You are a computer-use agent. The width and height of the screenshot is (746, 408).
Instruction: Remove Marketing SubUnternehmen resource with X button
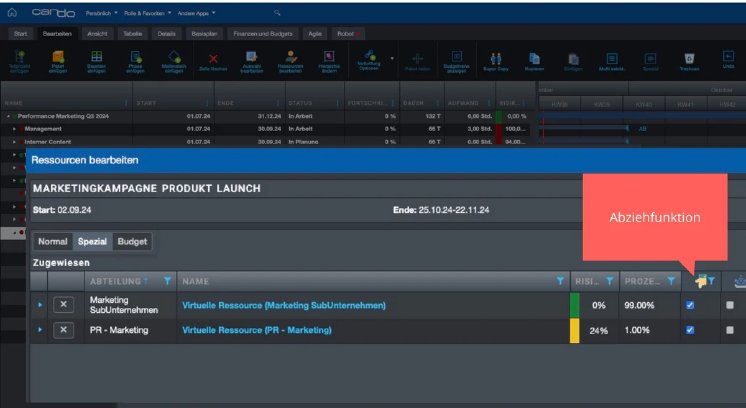(64, 304)
